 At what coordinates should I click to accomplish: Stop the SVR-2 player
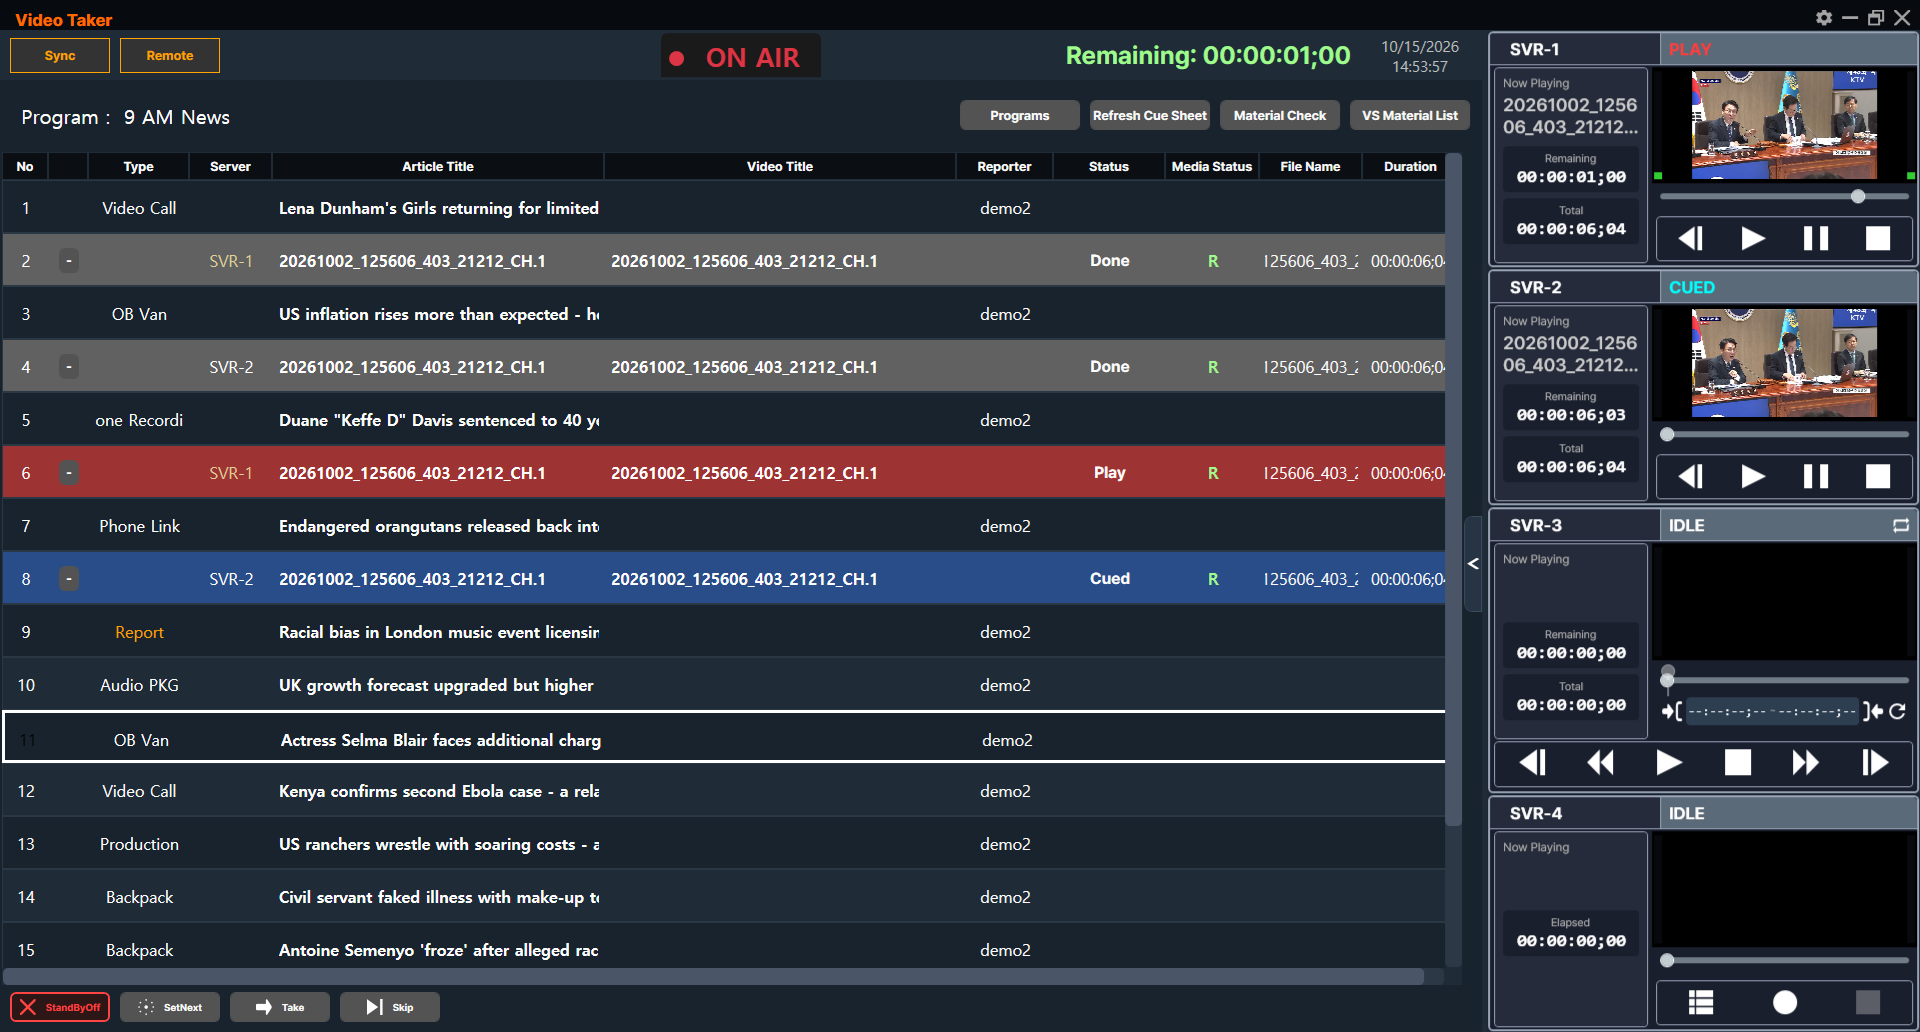point(1878,476)
